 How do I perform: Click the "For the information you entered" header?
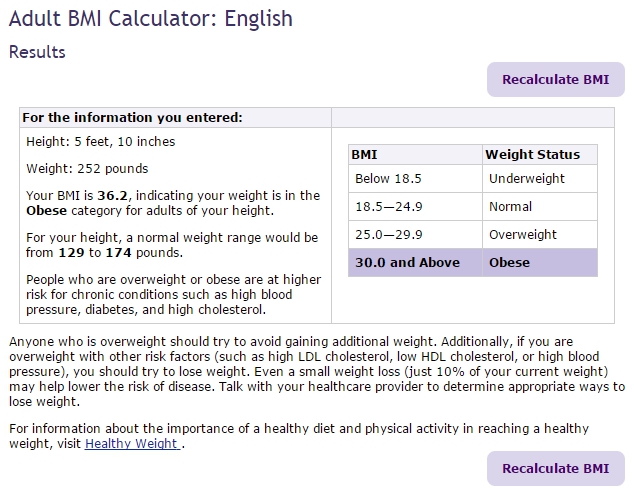[132, 117]
